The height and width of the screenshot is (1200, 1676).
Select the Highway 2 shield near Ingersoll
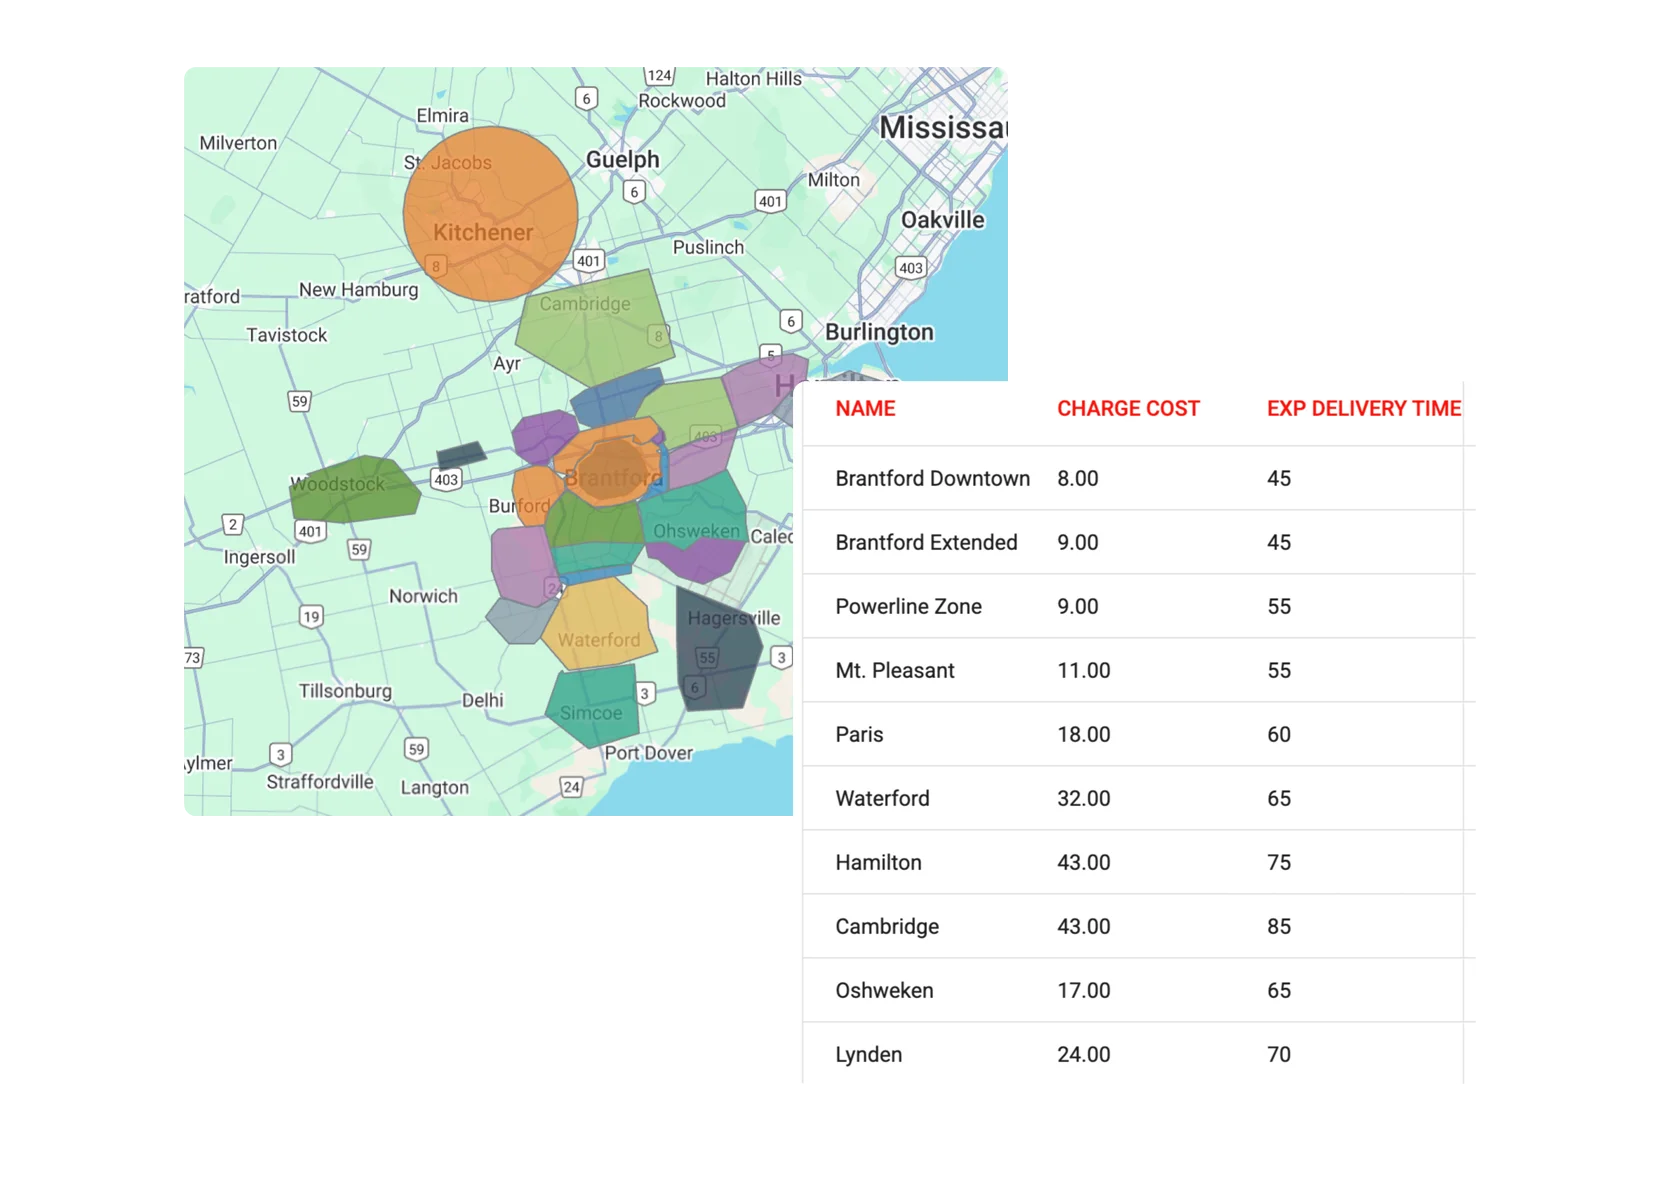tap(232, 524)
